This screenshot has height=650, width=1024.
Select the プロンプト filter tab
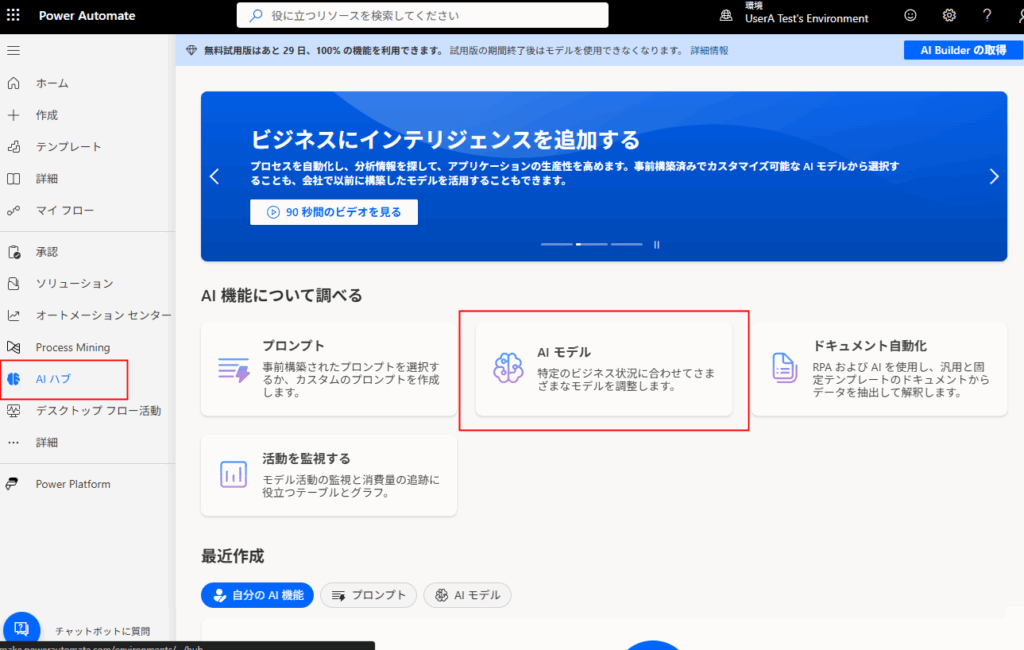pos(368,595)
